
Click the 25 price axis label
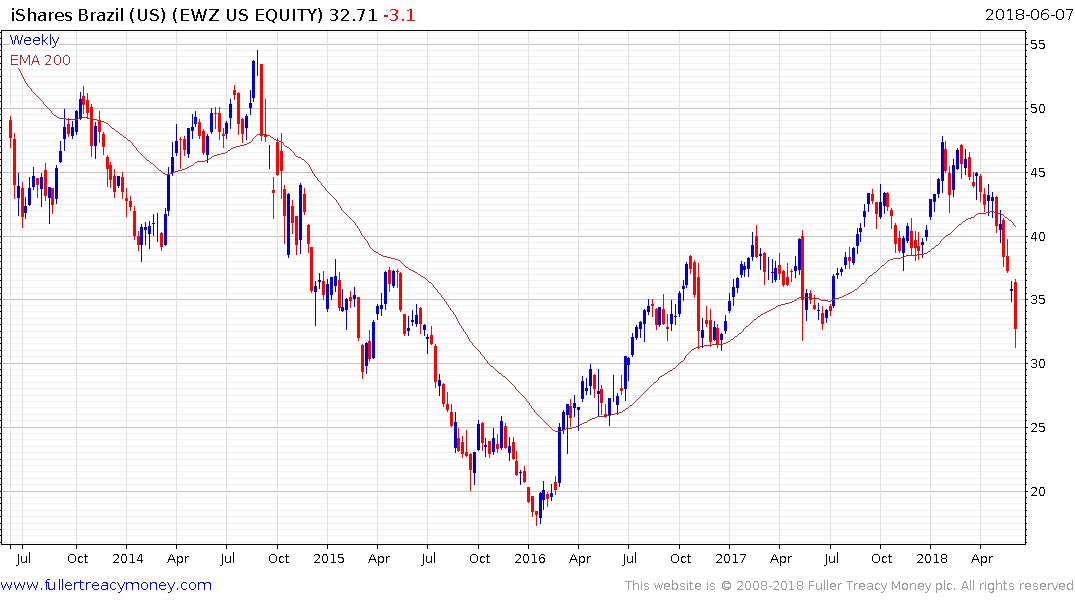point(1038,427)
